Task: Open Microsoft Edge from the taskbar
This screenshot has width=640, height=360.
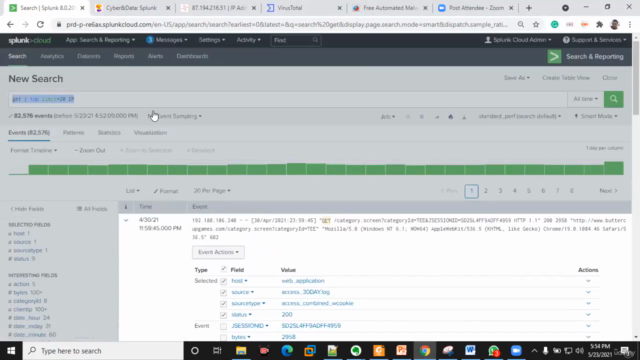Action: [287, 351]
